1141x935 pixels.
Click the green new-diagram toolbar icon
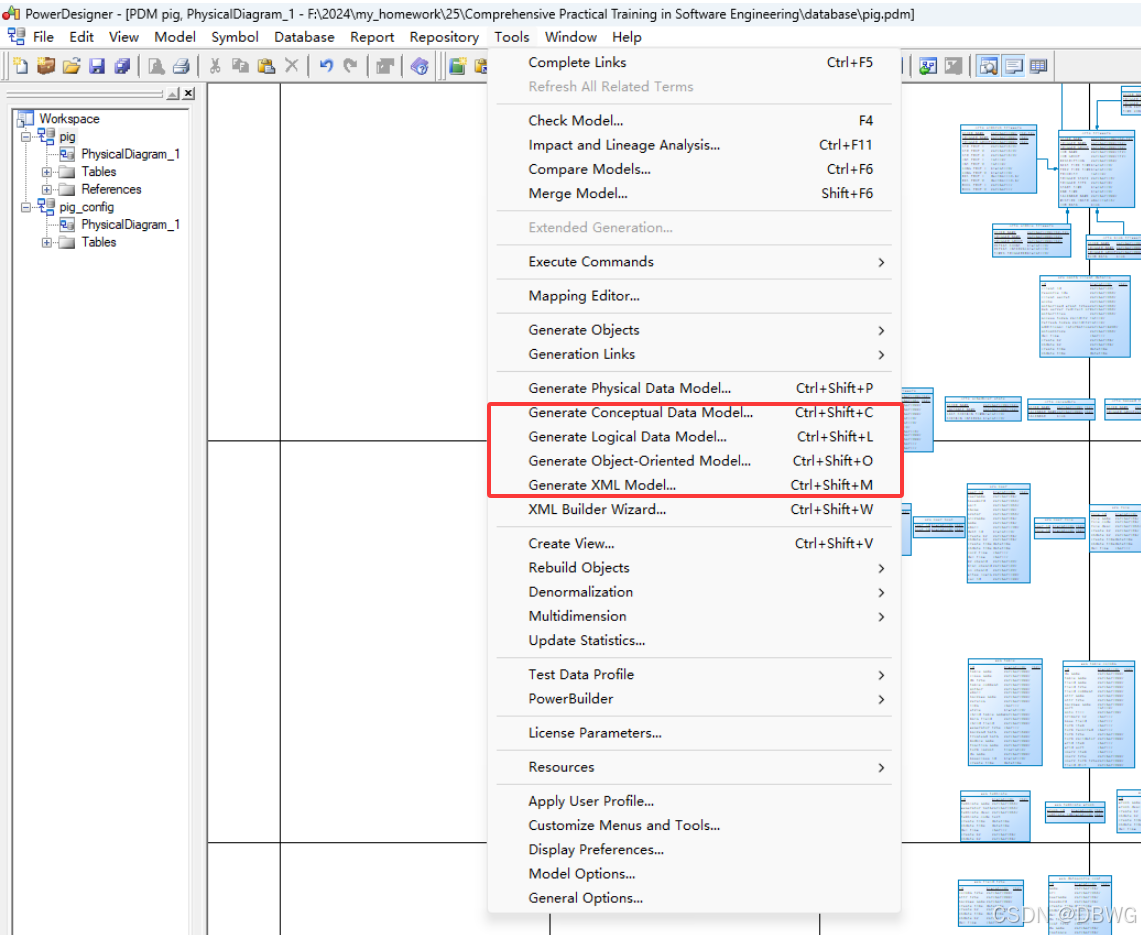pyautogui.click(x=458, y=66)
